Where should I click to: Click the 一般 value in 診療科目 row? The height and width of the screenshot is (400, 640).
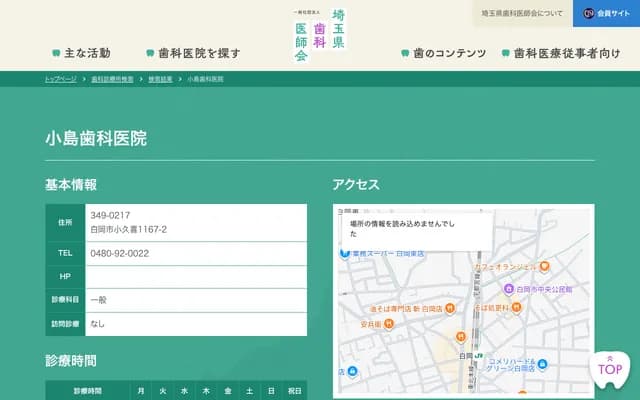(x=98, y=300)
